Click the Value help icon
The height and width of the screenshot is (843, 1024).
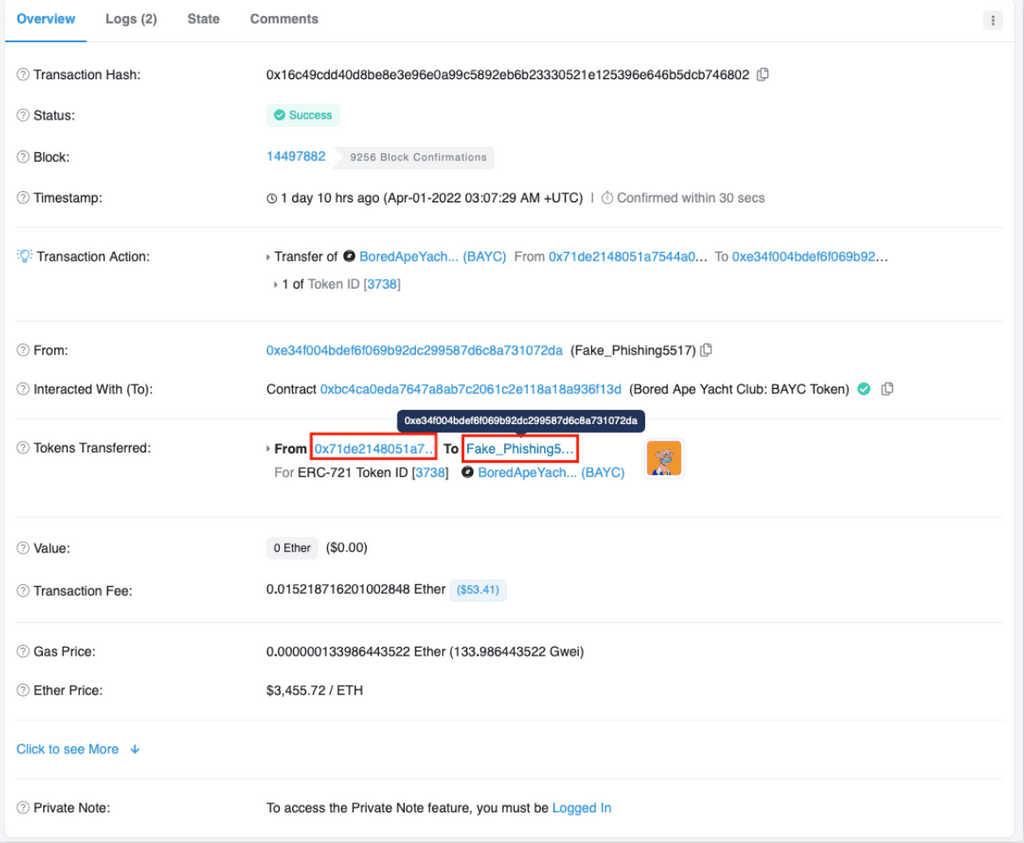coord(23,548)
